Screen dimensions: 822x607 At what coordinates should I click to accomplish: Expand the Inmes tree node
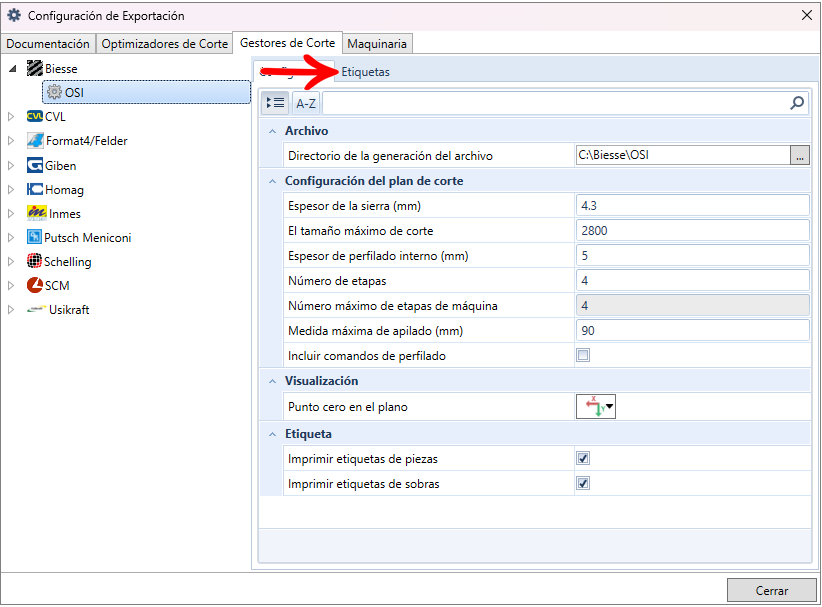[10, 213]
